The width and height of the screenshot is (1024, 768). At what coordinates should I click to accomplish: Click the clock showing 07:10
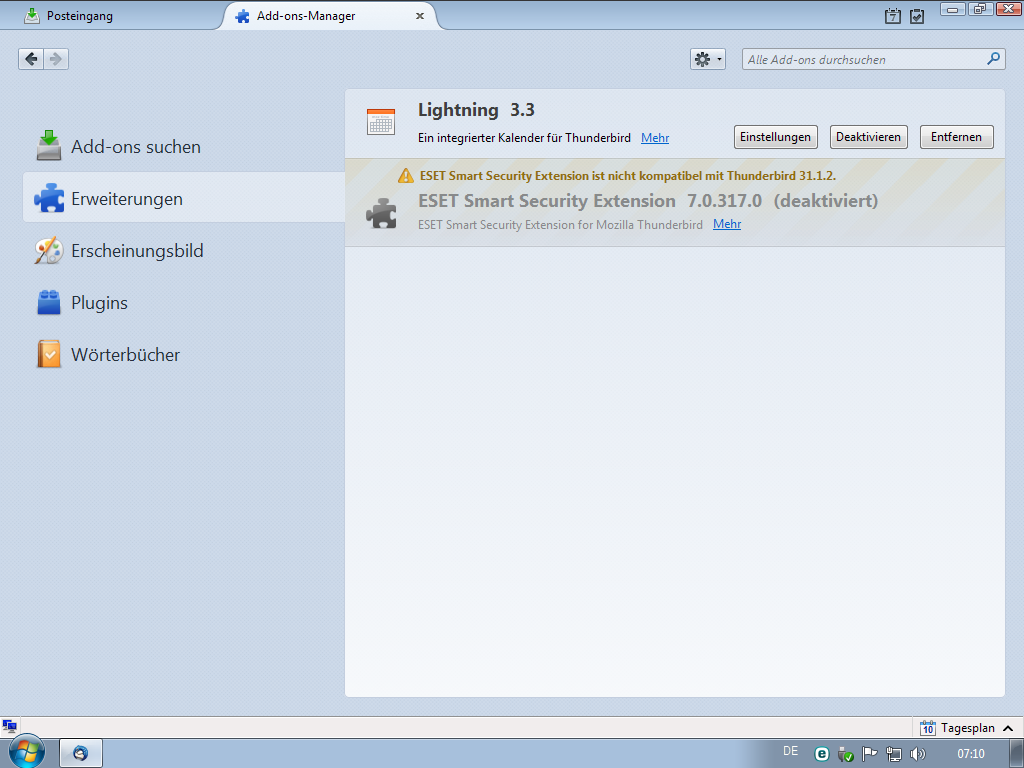(x=970, y=754)
